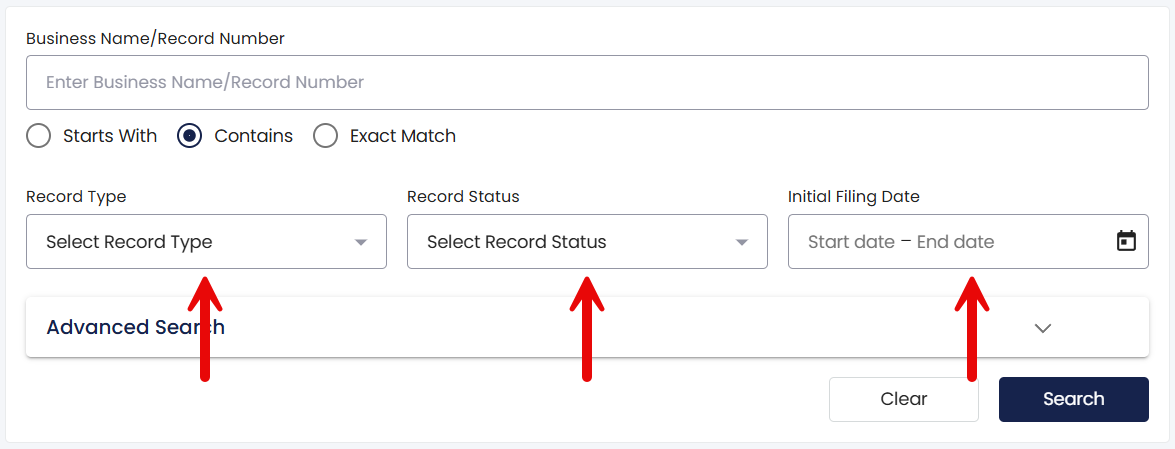Click the Record Status field label
Image resolution: width=1175 pixels, height=449 pixels.
pyautogui.click(x=463, y=197)
